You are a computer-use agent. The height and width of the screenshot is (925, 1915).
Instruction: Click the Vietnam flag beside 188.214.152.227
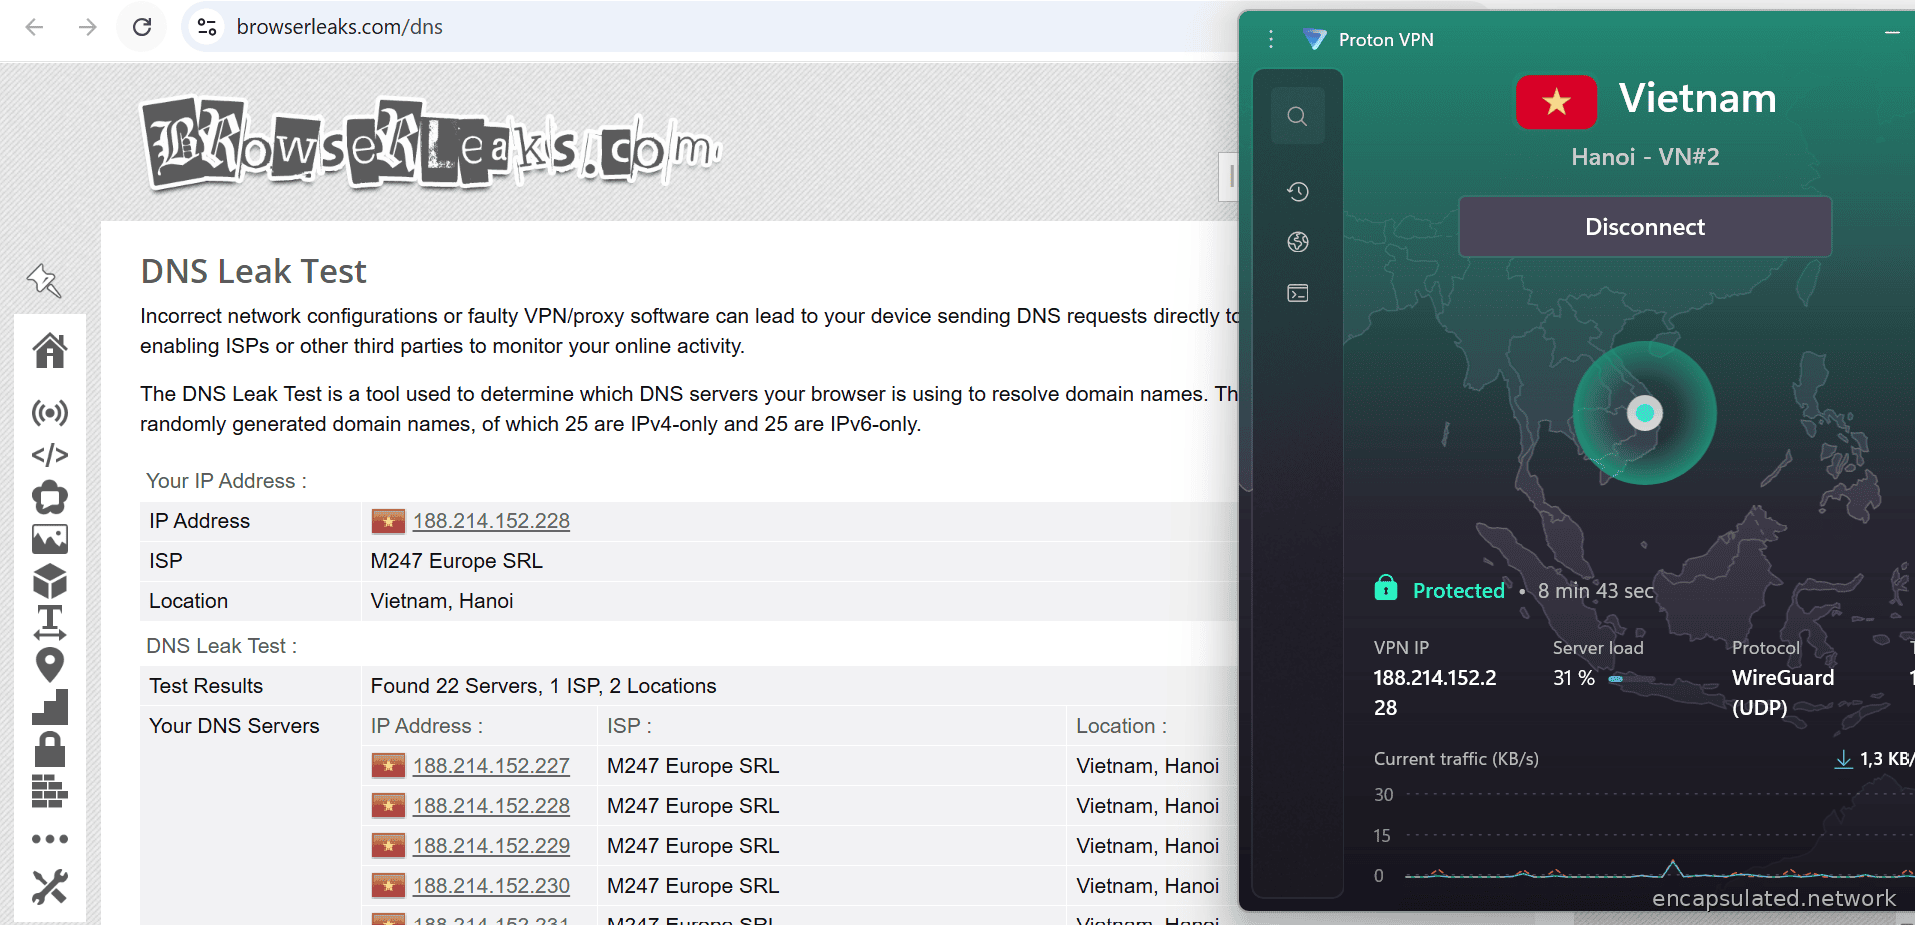pos(388,766)
